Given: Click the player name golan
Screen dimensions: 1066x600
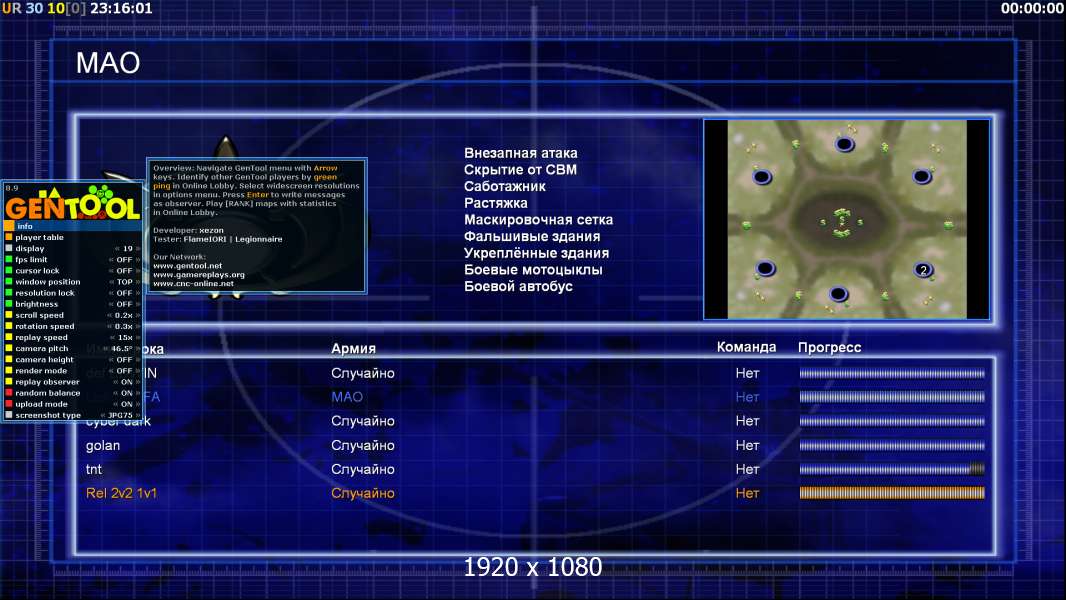Looking at the screenshot, I should point(103,446).
